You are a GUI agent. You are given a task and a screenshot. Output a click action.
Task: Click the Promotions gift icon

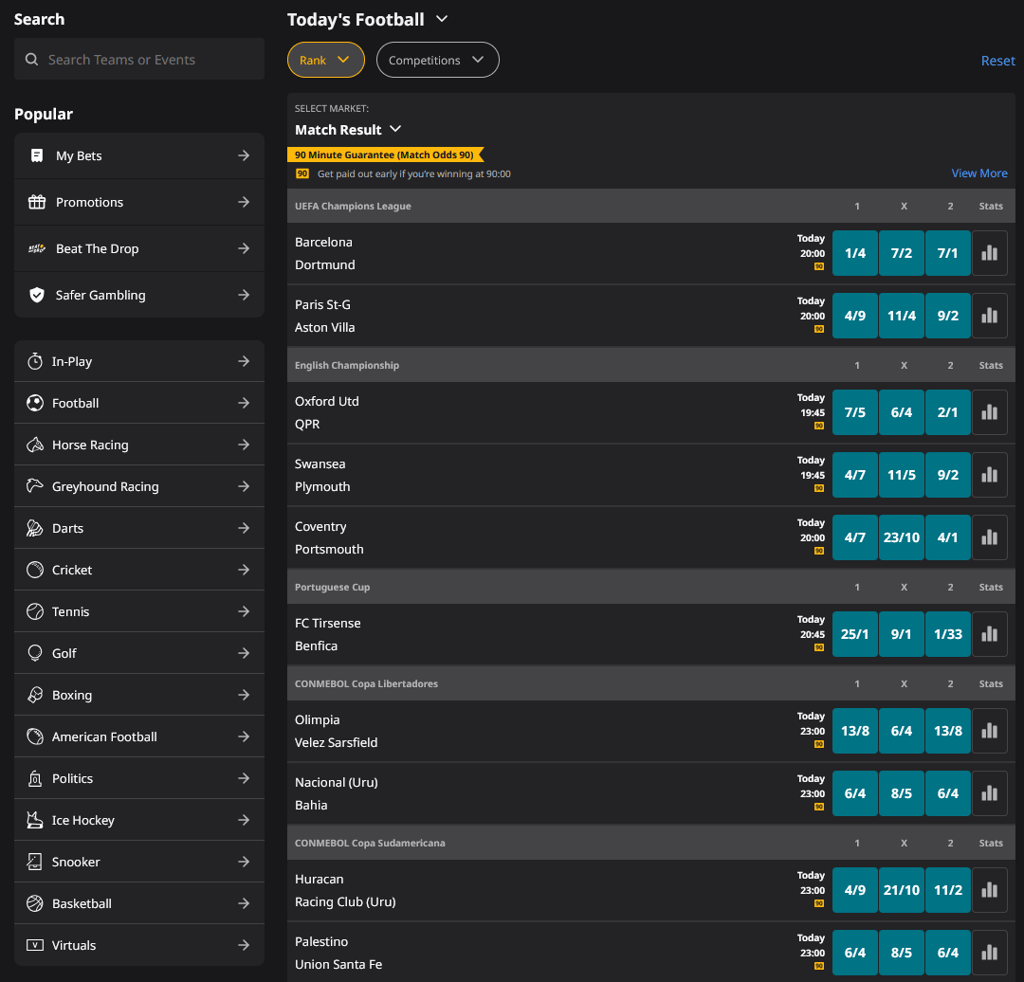pyautogui.click(x=37, y=202)
